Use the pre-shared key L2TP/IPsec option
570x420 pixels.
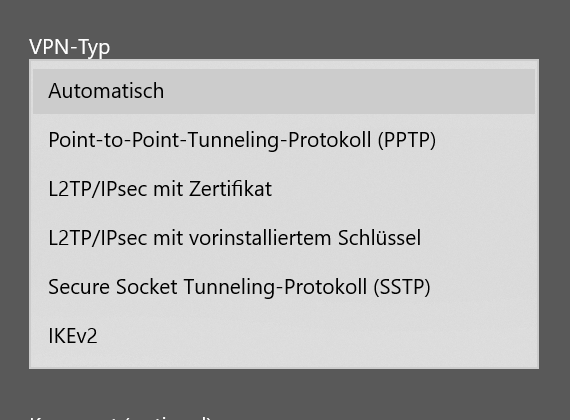click(x=284, y=238)
